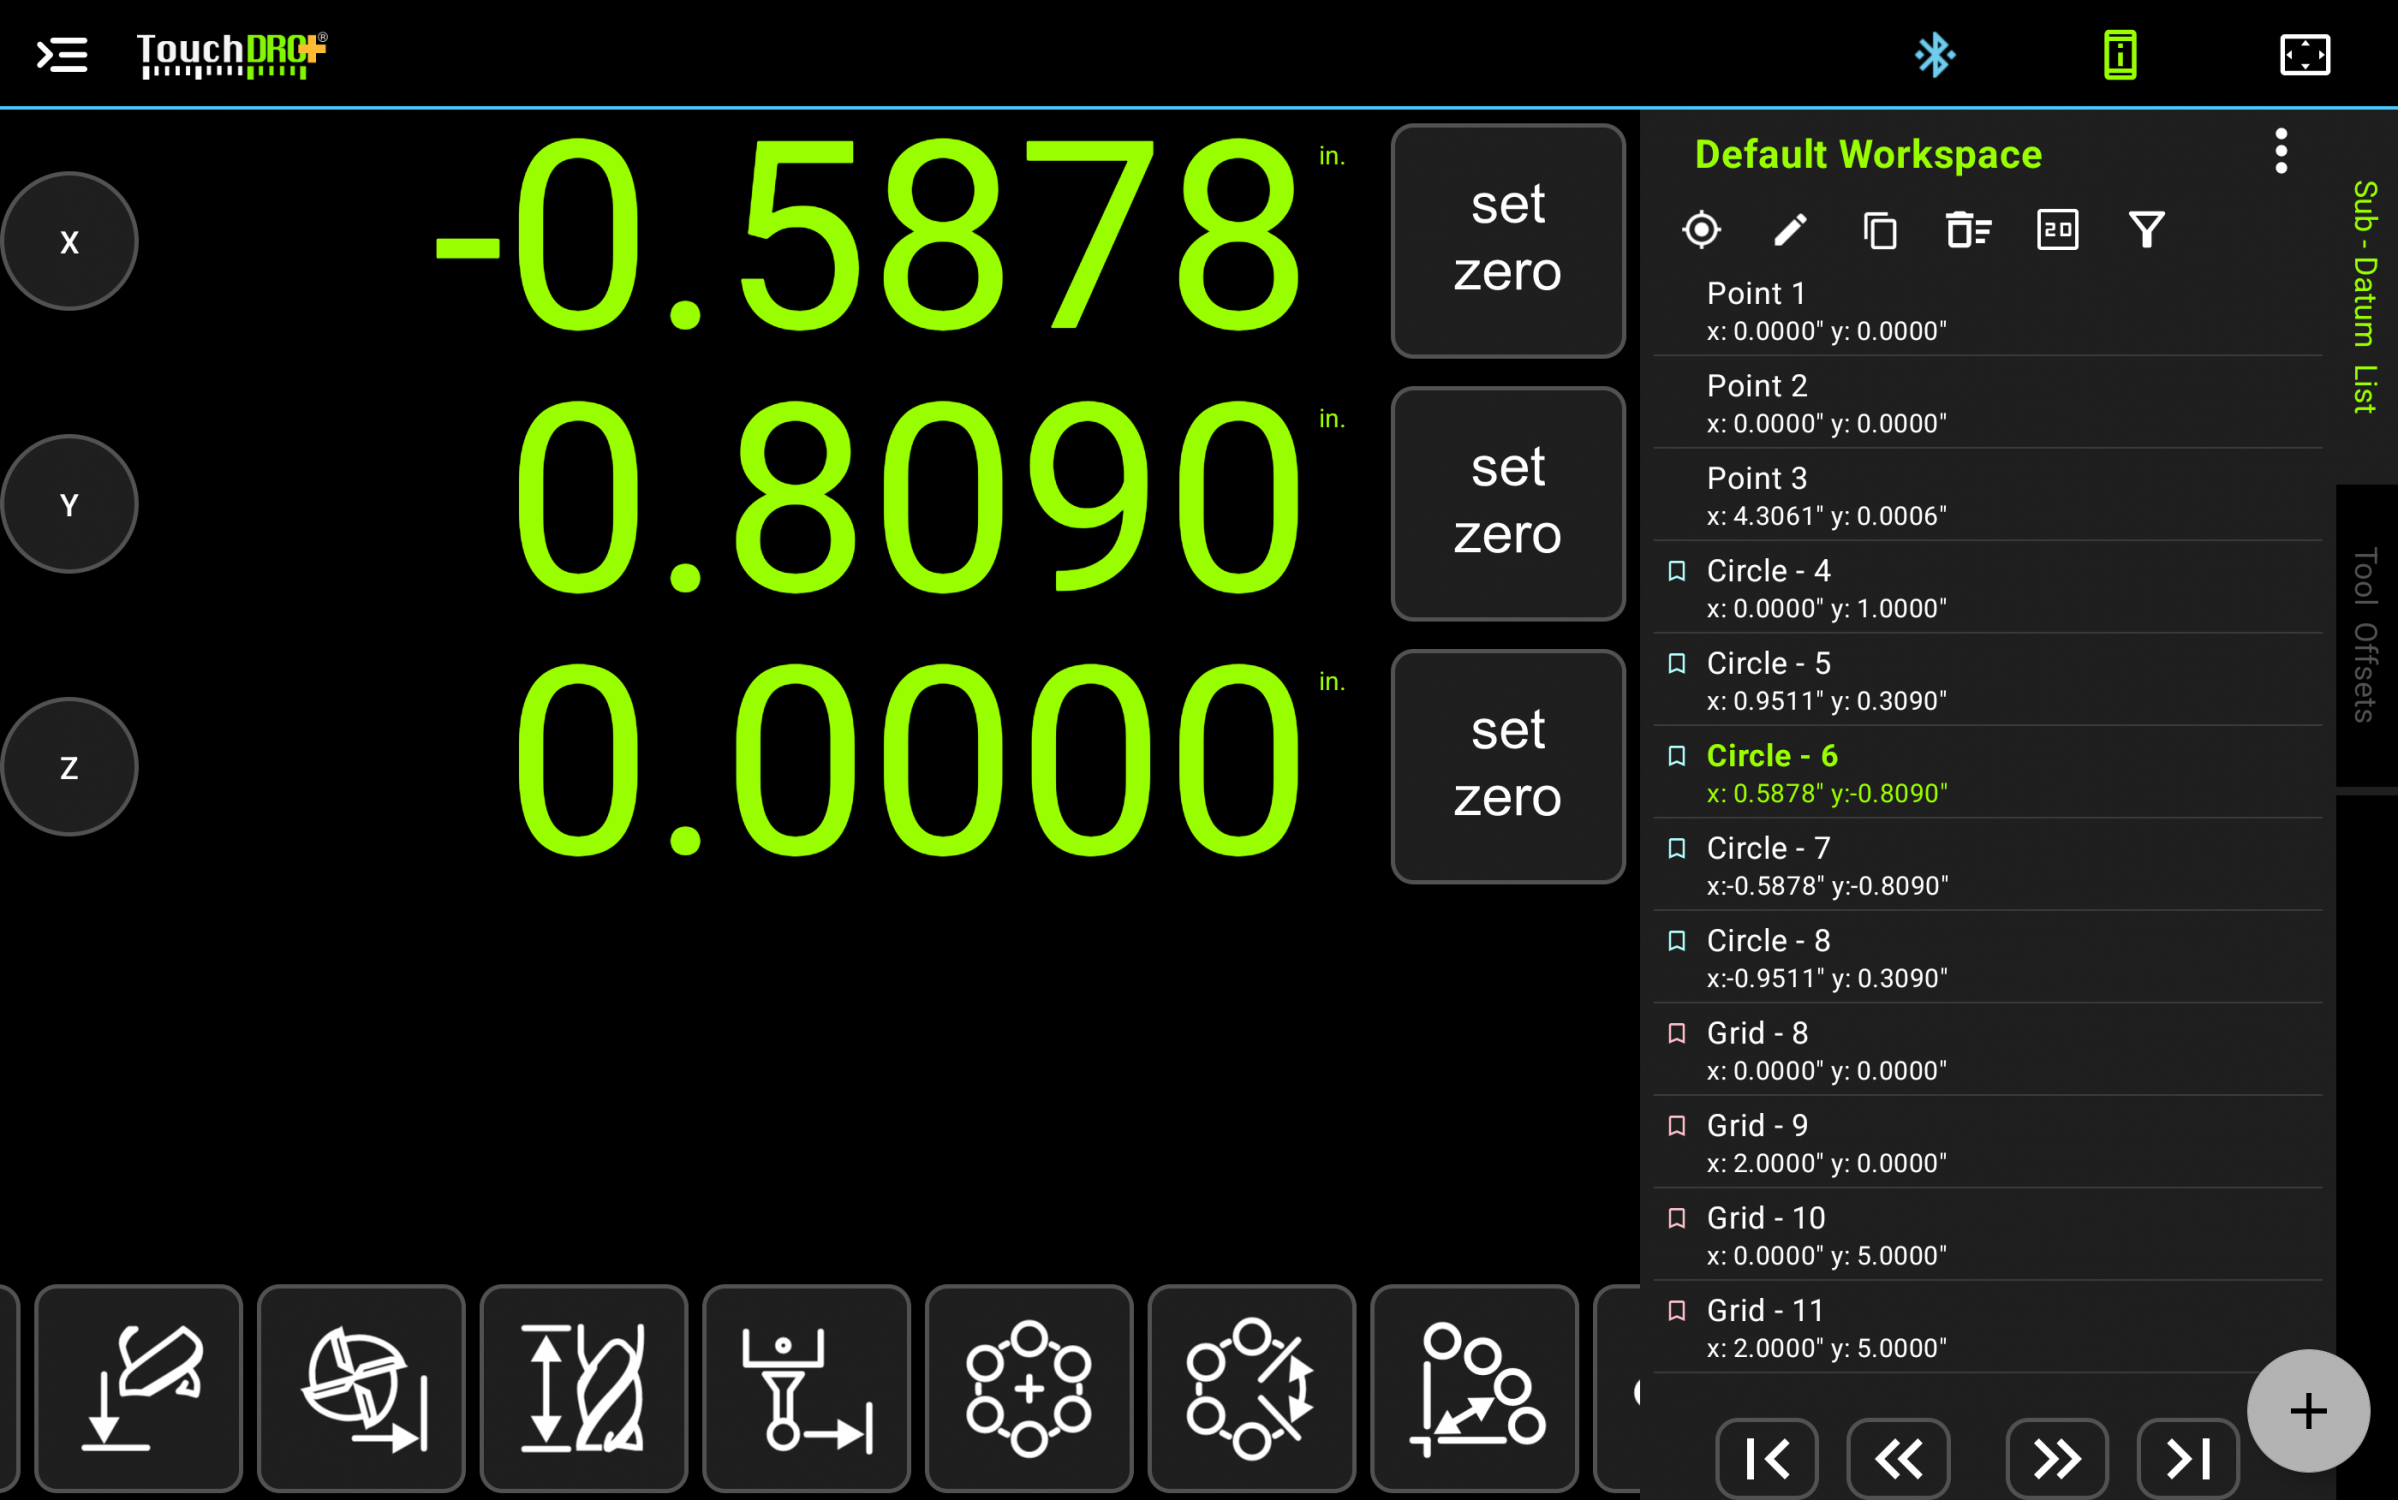2398x1500 pixels.
Task: Select Grid - 9 list entry
Action: pyautogui.click(x=1988, y=1143)
